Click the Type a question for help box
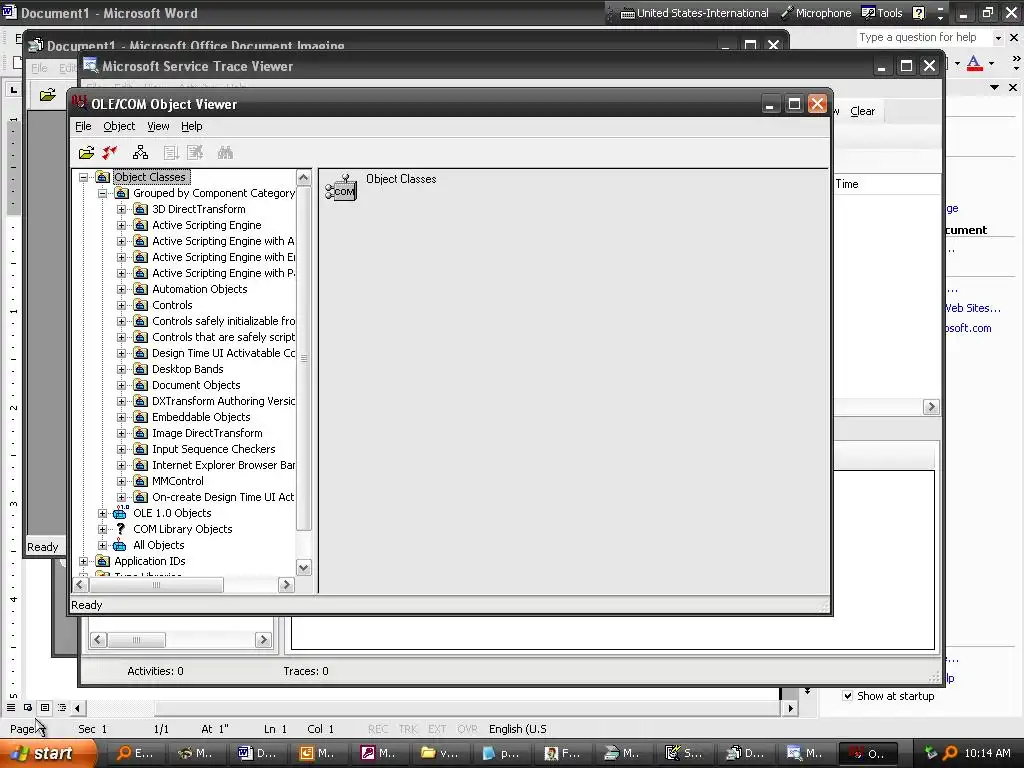Viewport: 1024px width, 768px height. tap(923, 37)
